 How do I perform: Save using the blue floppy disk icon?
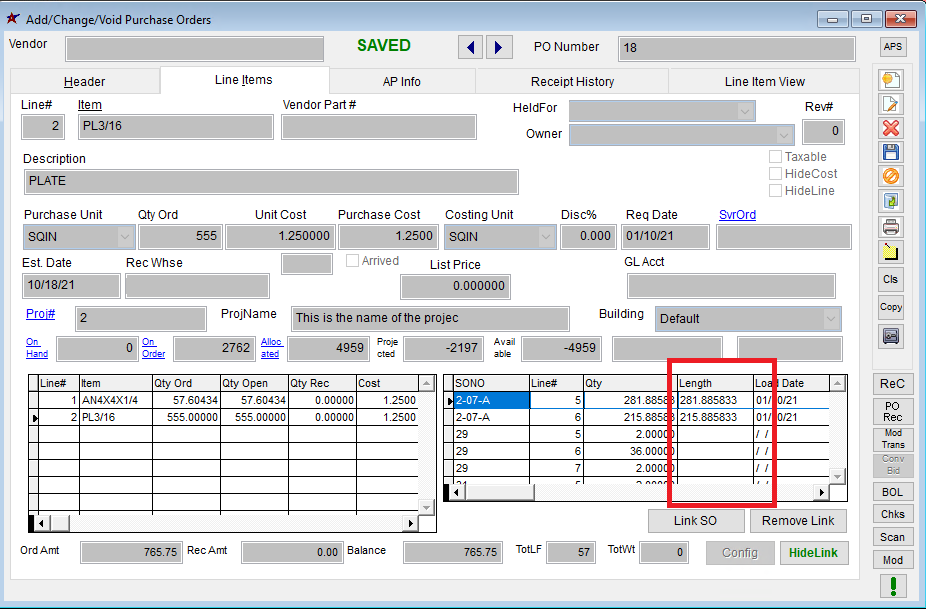coord(891,153)
